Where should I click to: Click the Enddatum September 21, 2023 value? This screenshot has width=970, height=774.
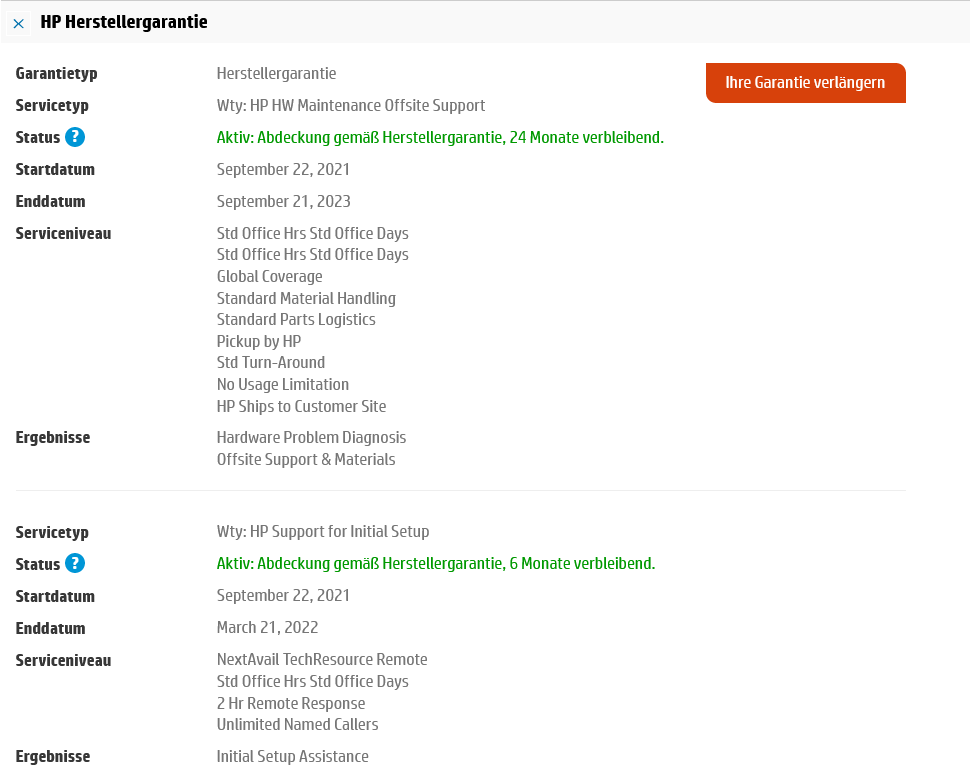coord(283,201)
